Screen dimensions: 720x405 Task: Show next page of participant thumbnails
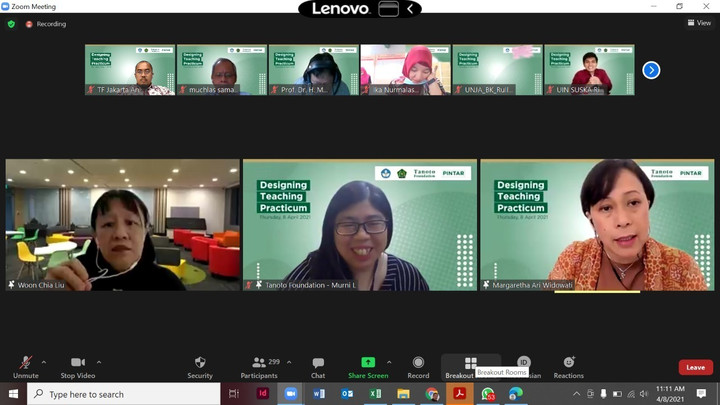(x=651, y=70)
